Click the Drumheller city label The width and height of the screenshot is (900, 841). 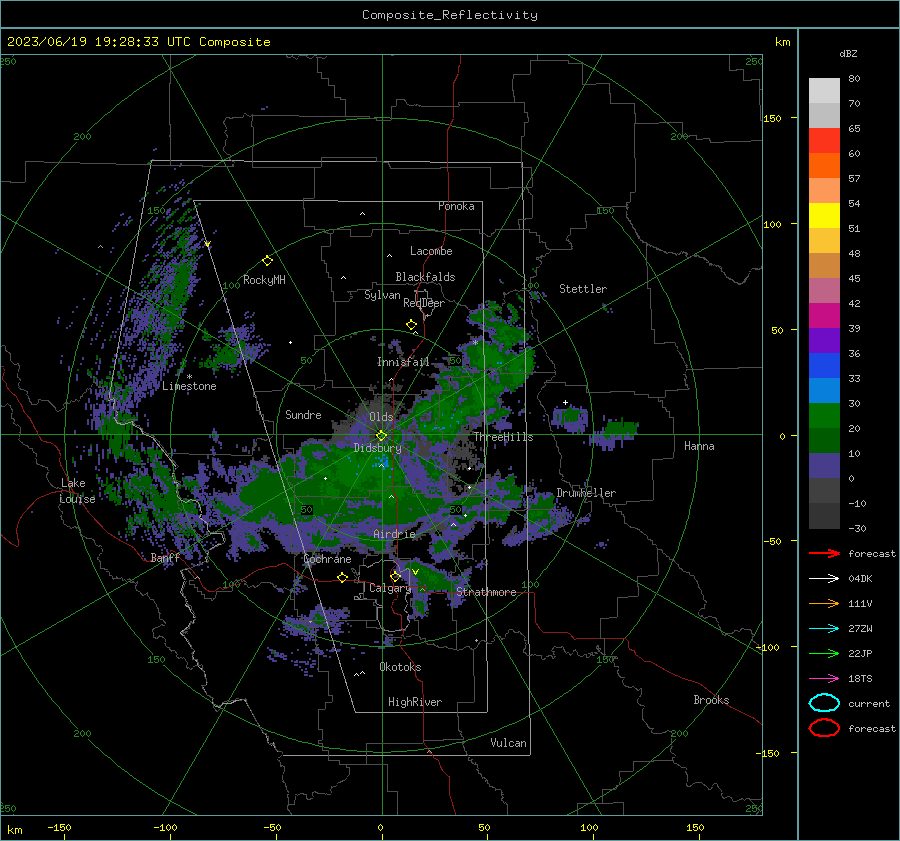[x=586, y=493]
